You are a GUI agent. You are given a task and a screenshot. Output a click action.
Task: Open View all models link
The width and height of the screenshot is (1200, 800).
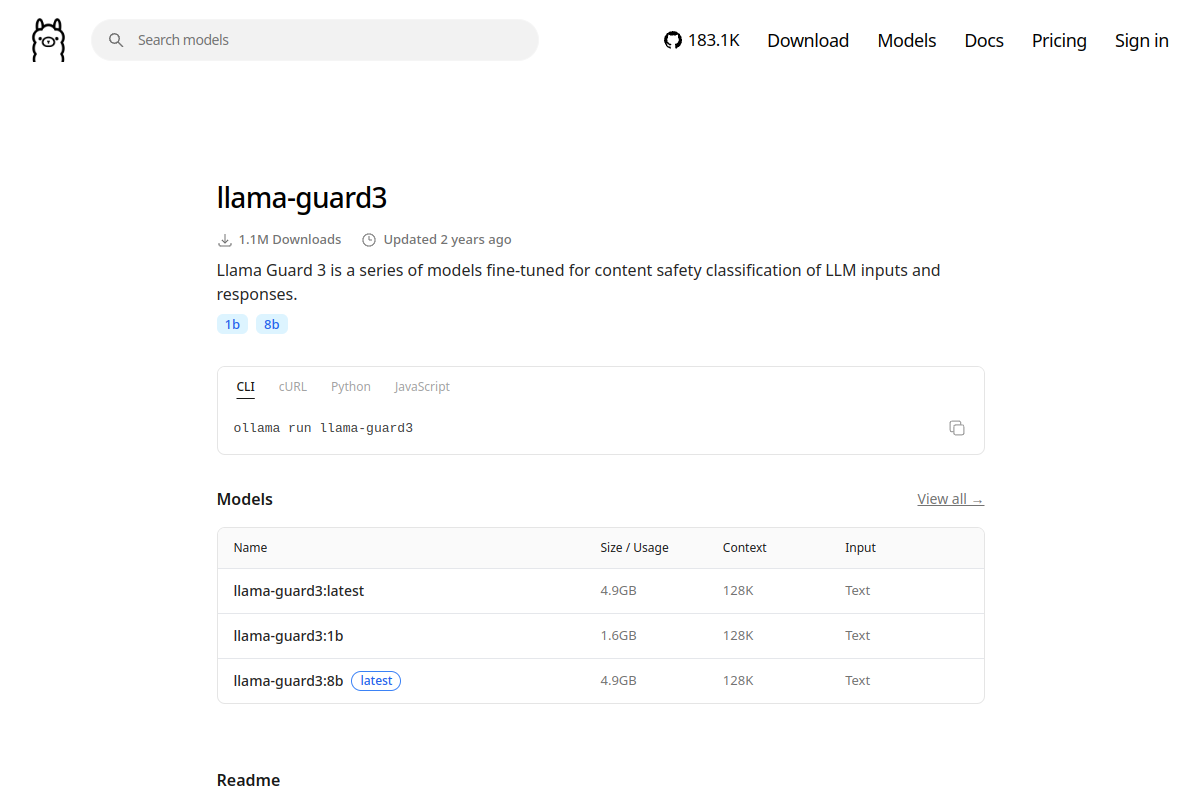click(951, 499)
